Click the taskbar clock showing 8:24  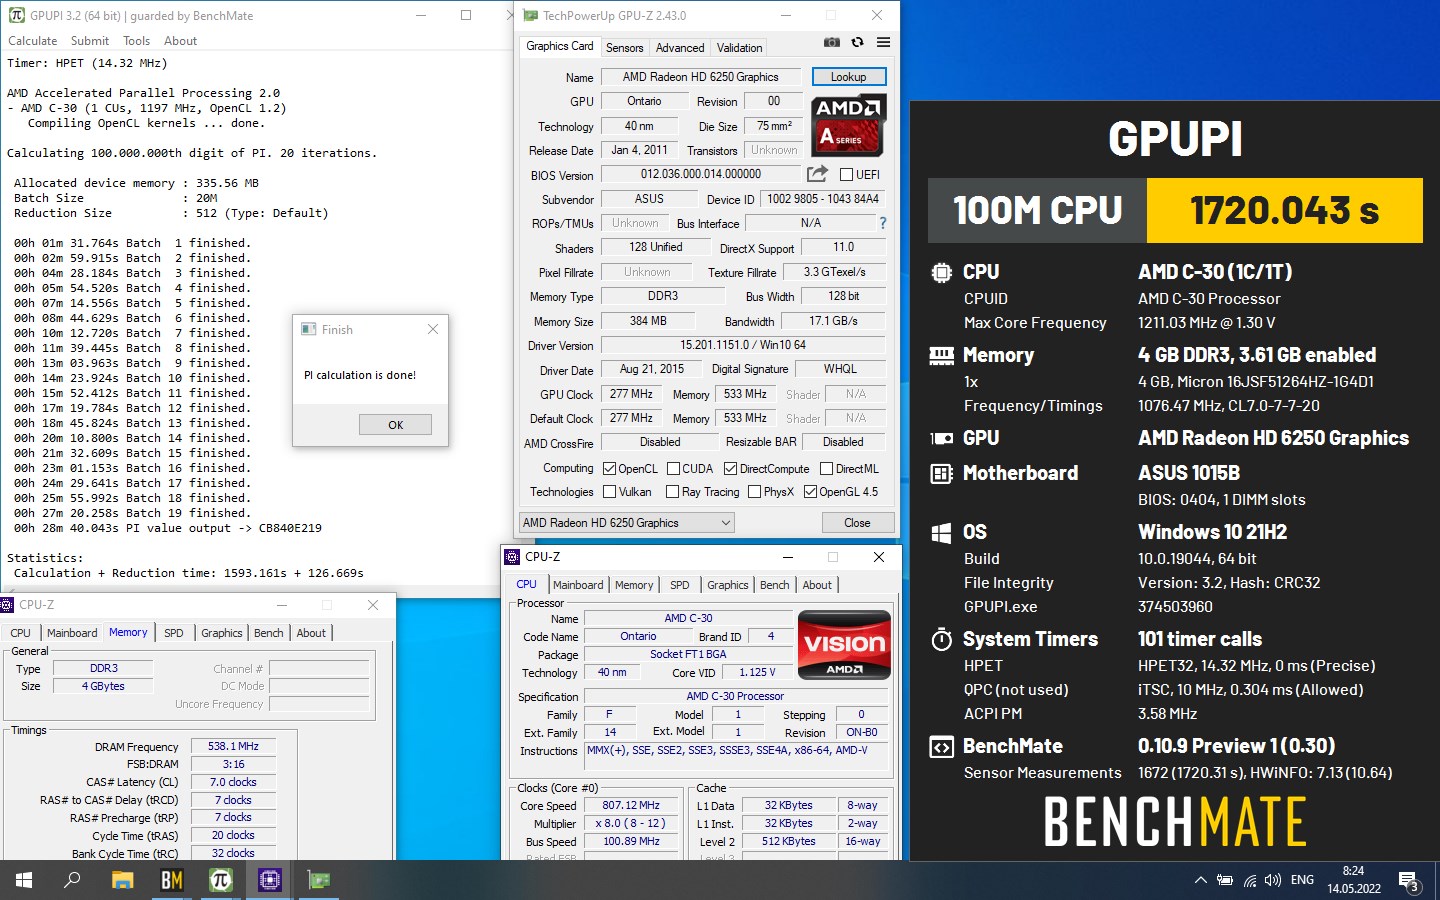point(1354,880)
